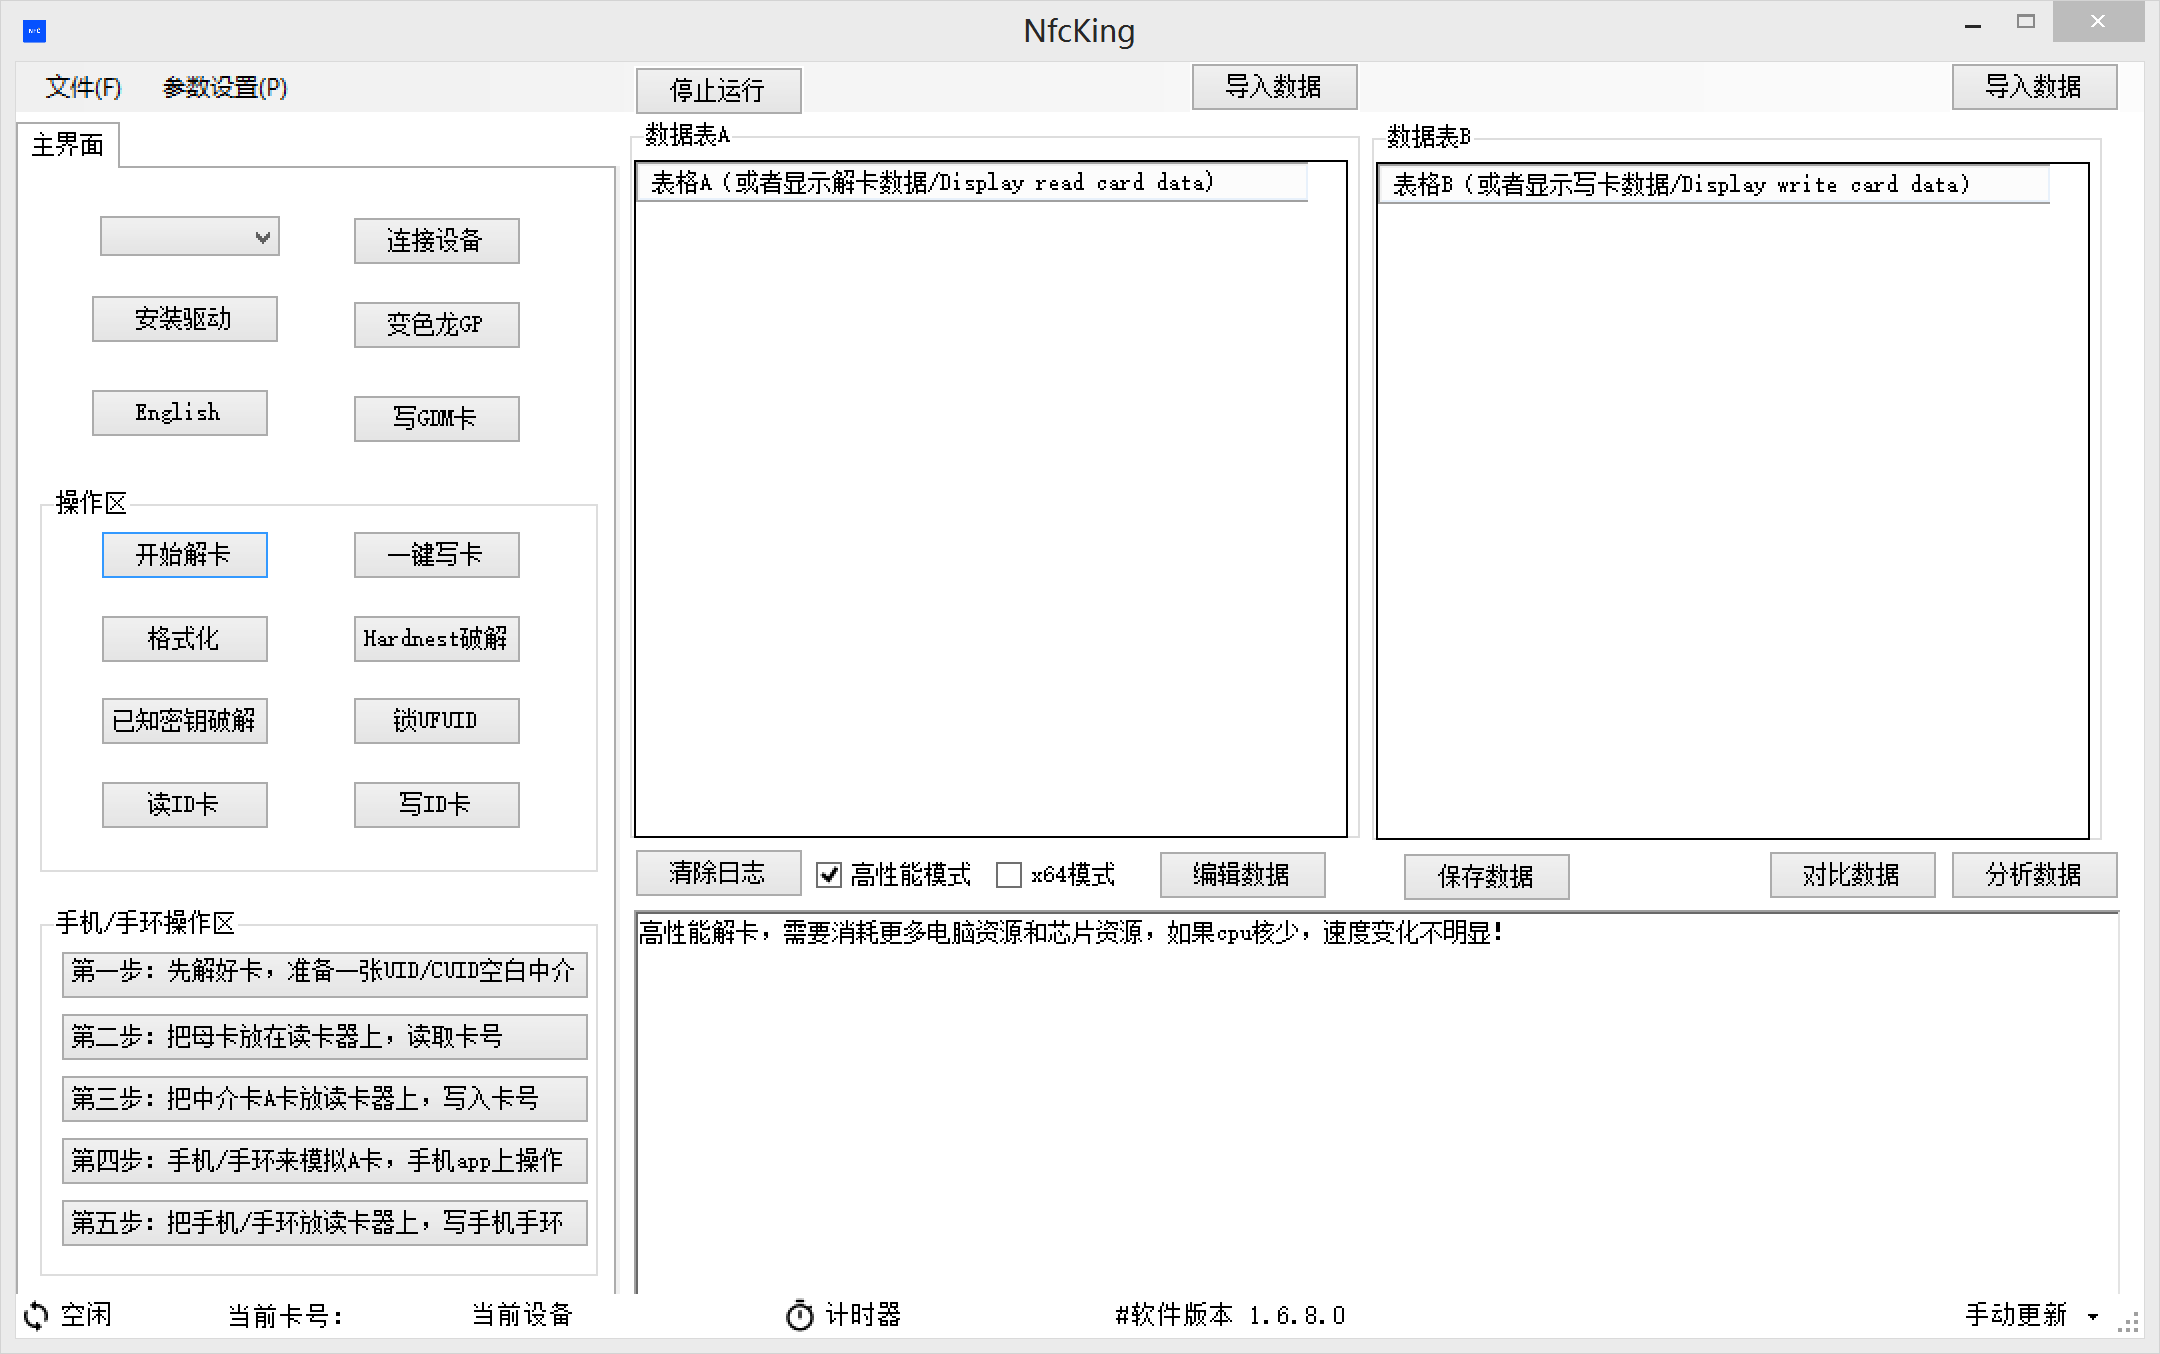
Task: Click the 保存数据 button
Action: 1486,877
